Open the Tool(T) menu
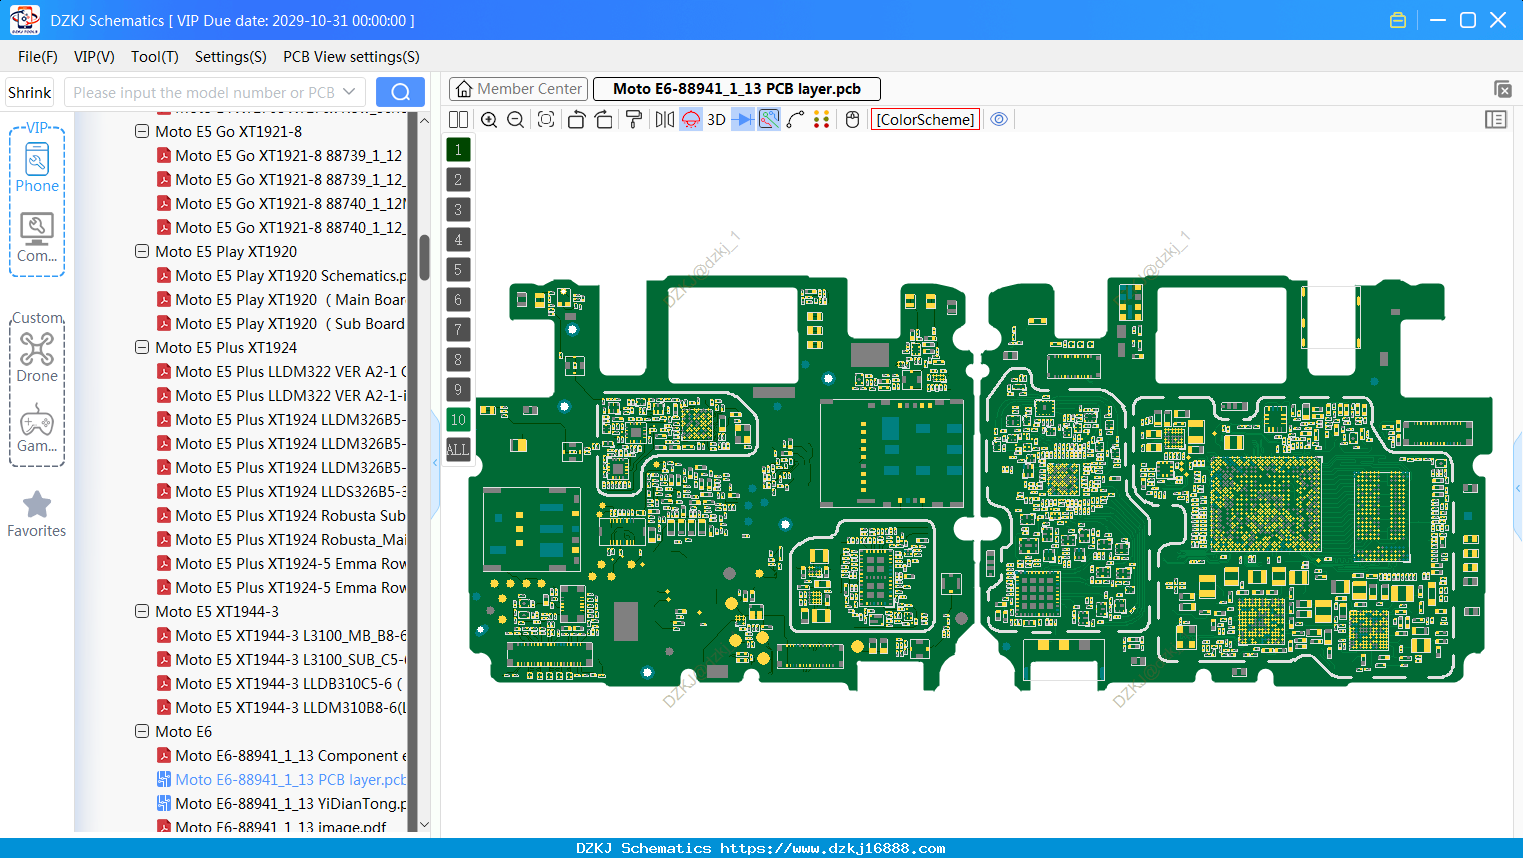Image resolution: width=1523 pixels, height=858 pixels. pyautogui.click(x=155, y=57)
